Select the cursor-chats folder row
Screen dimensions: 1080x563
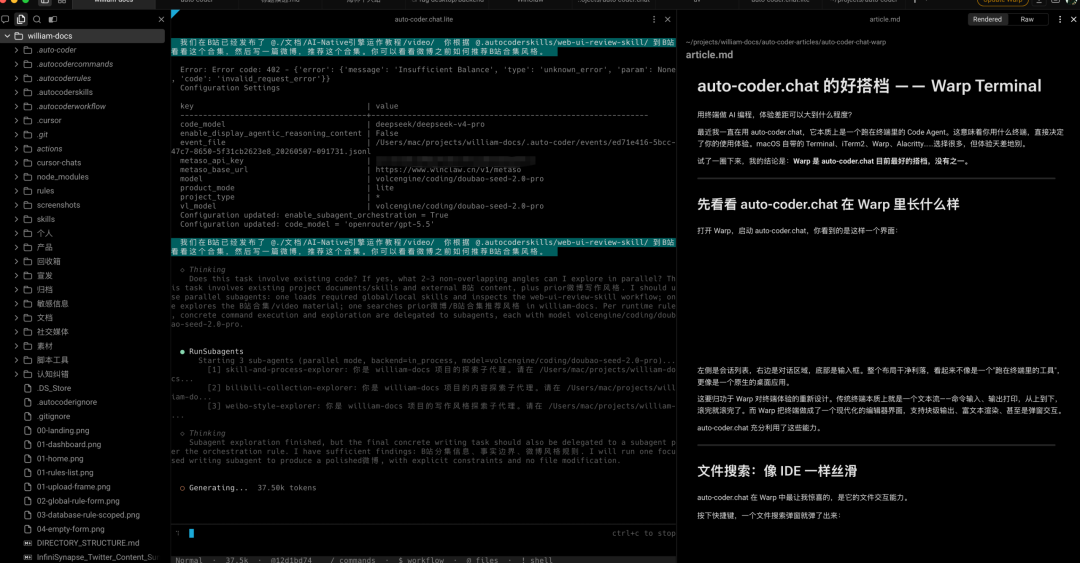pyautogui.click(x=83, y=163)
